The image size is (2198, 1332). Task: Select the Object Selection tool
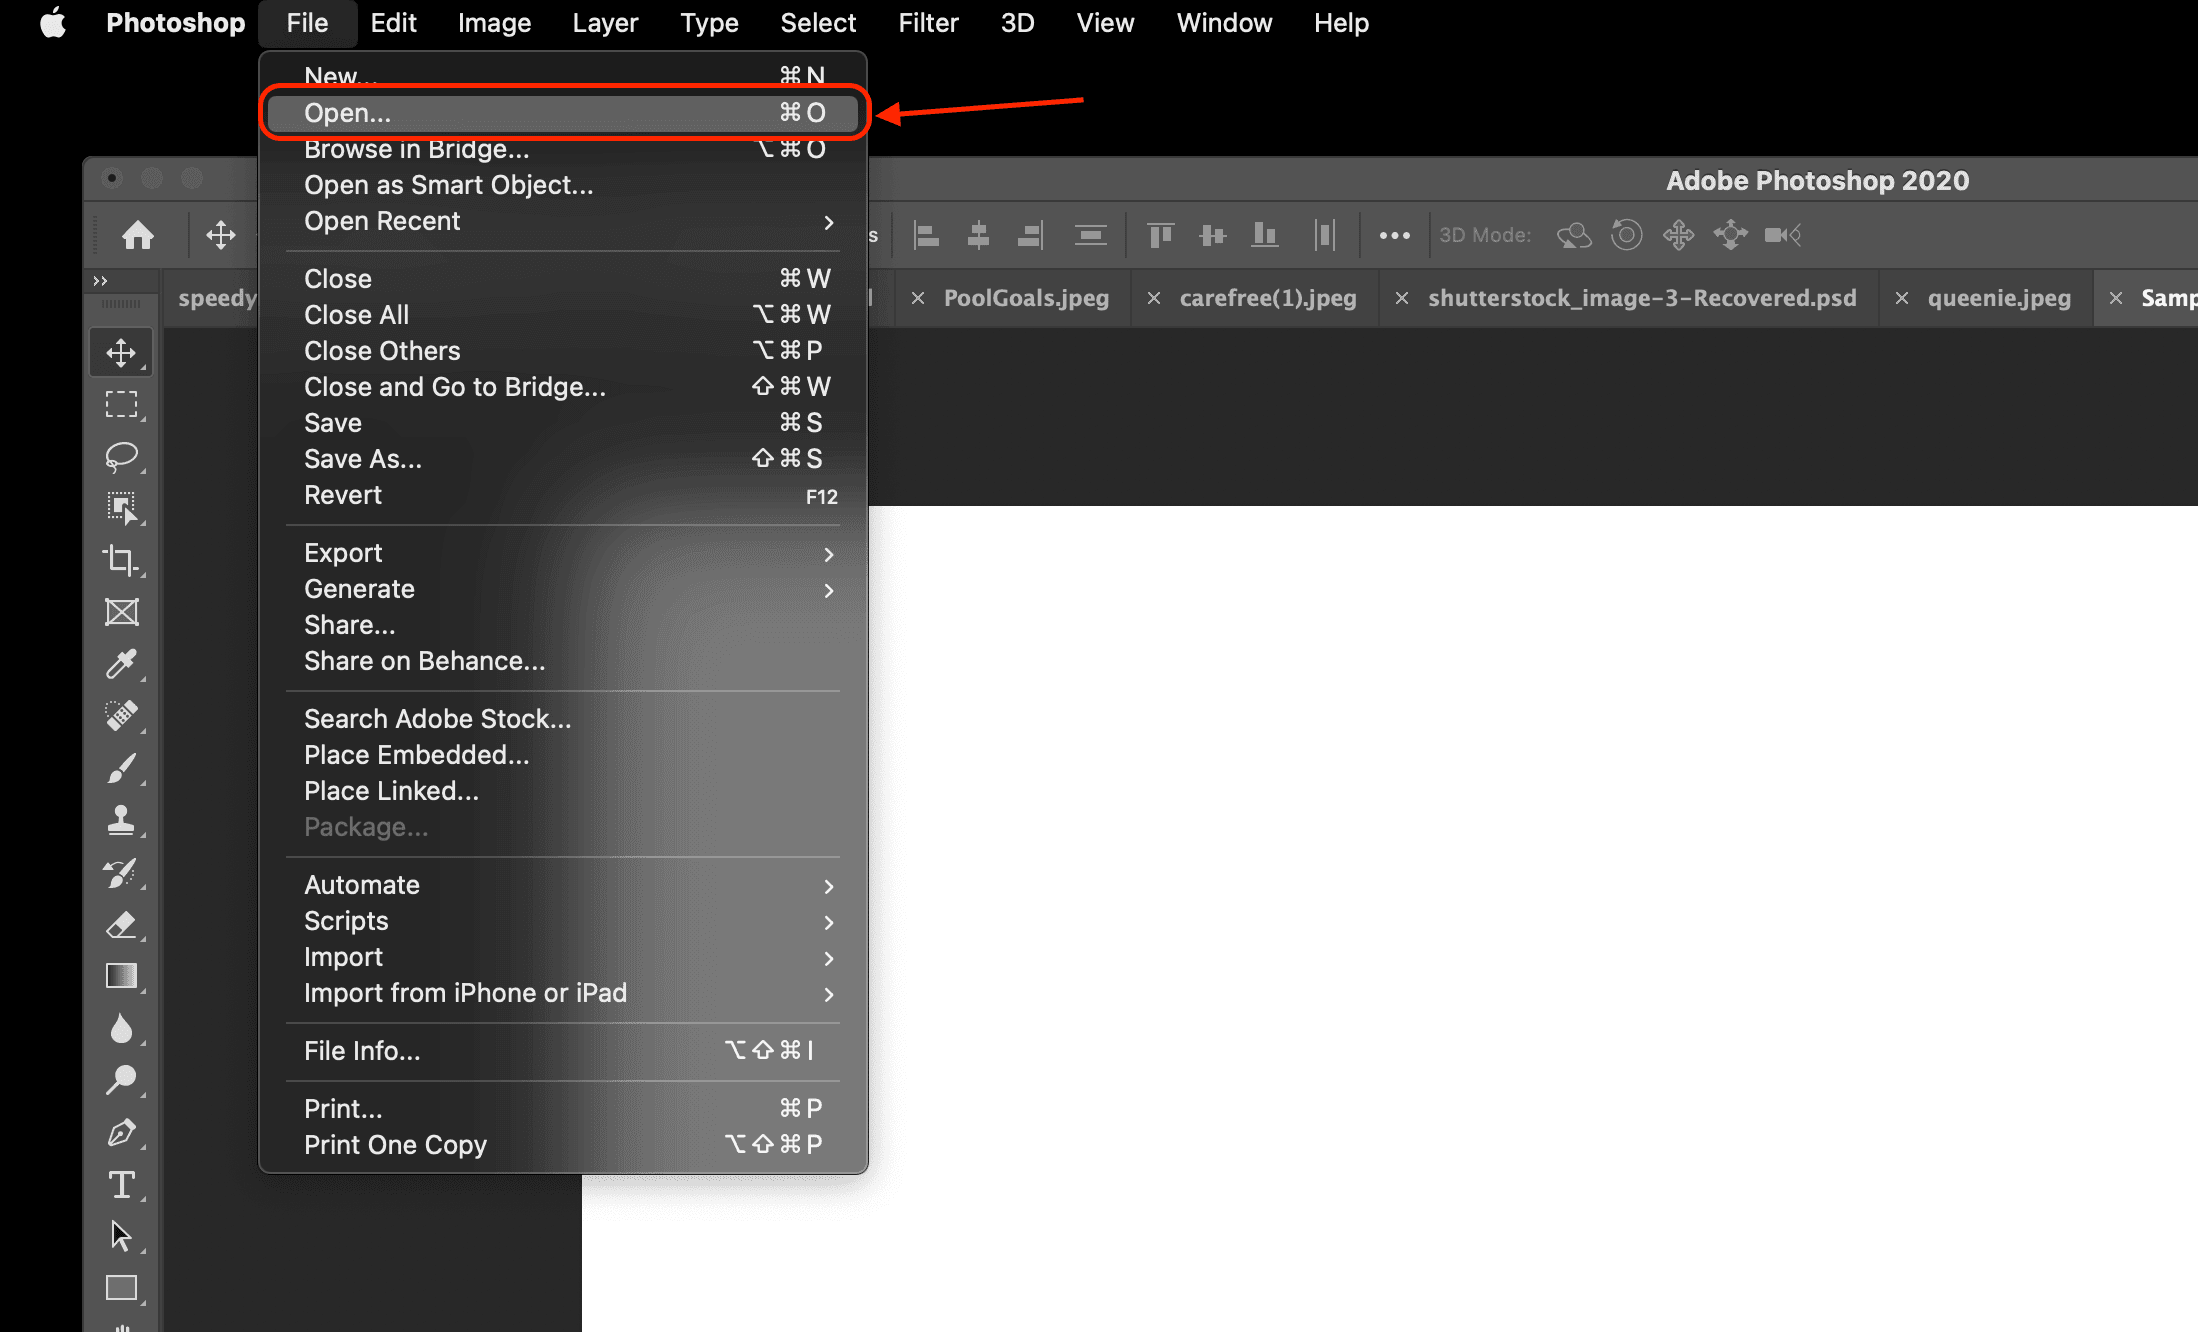121,508
